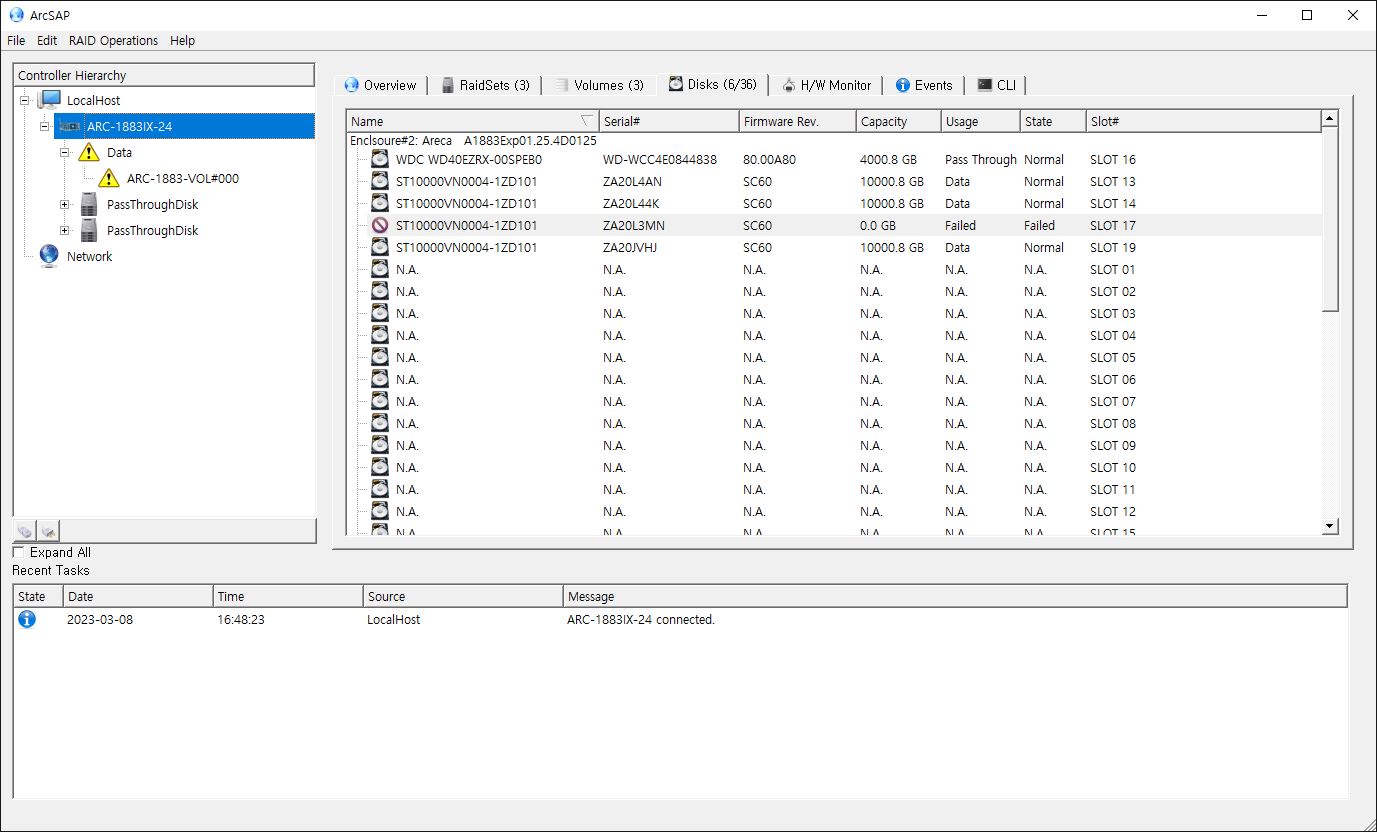
Task: Select the Disks (6/36) tab
Action: (x=712, y=84)
